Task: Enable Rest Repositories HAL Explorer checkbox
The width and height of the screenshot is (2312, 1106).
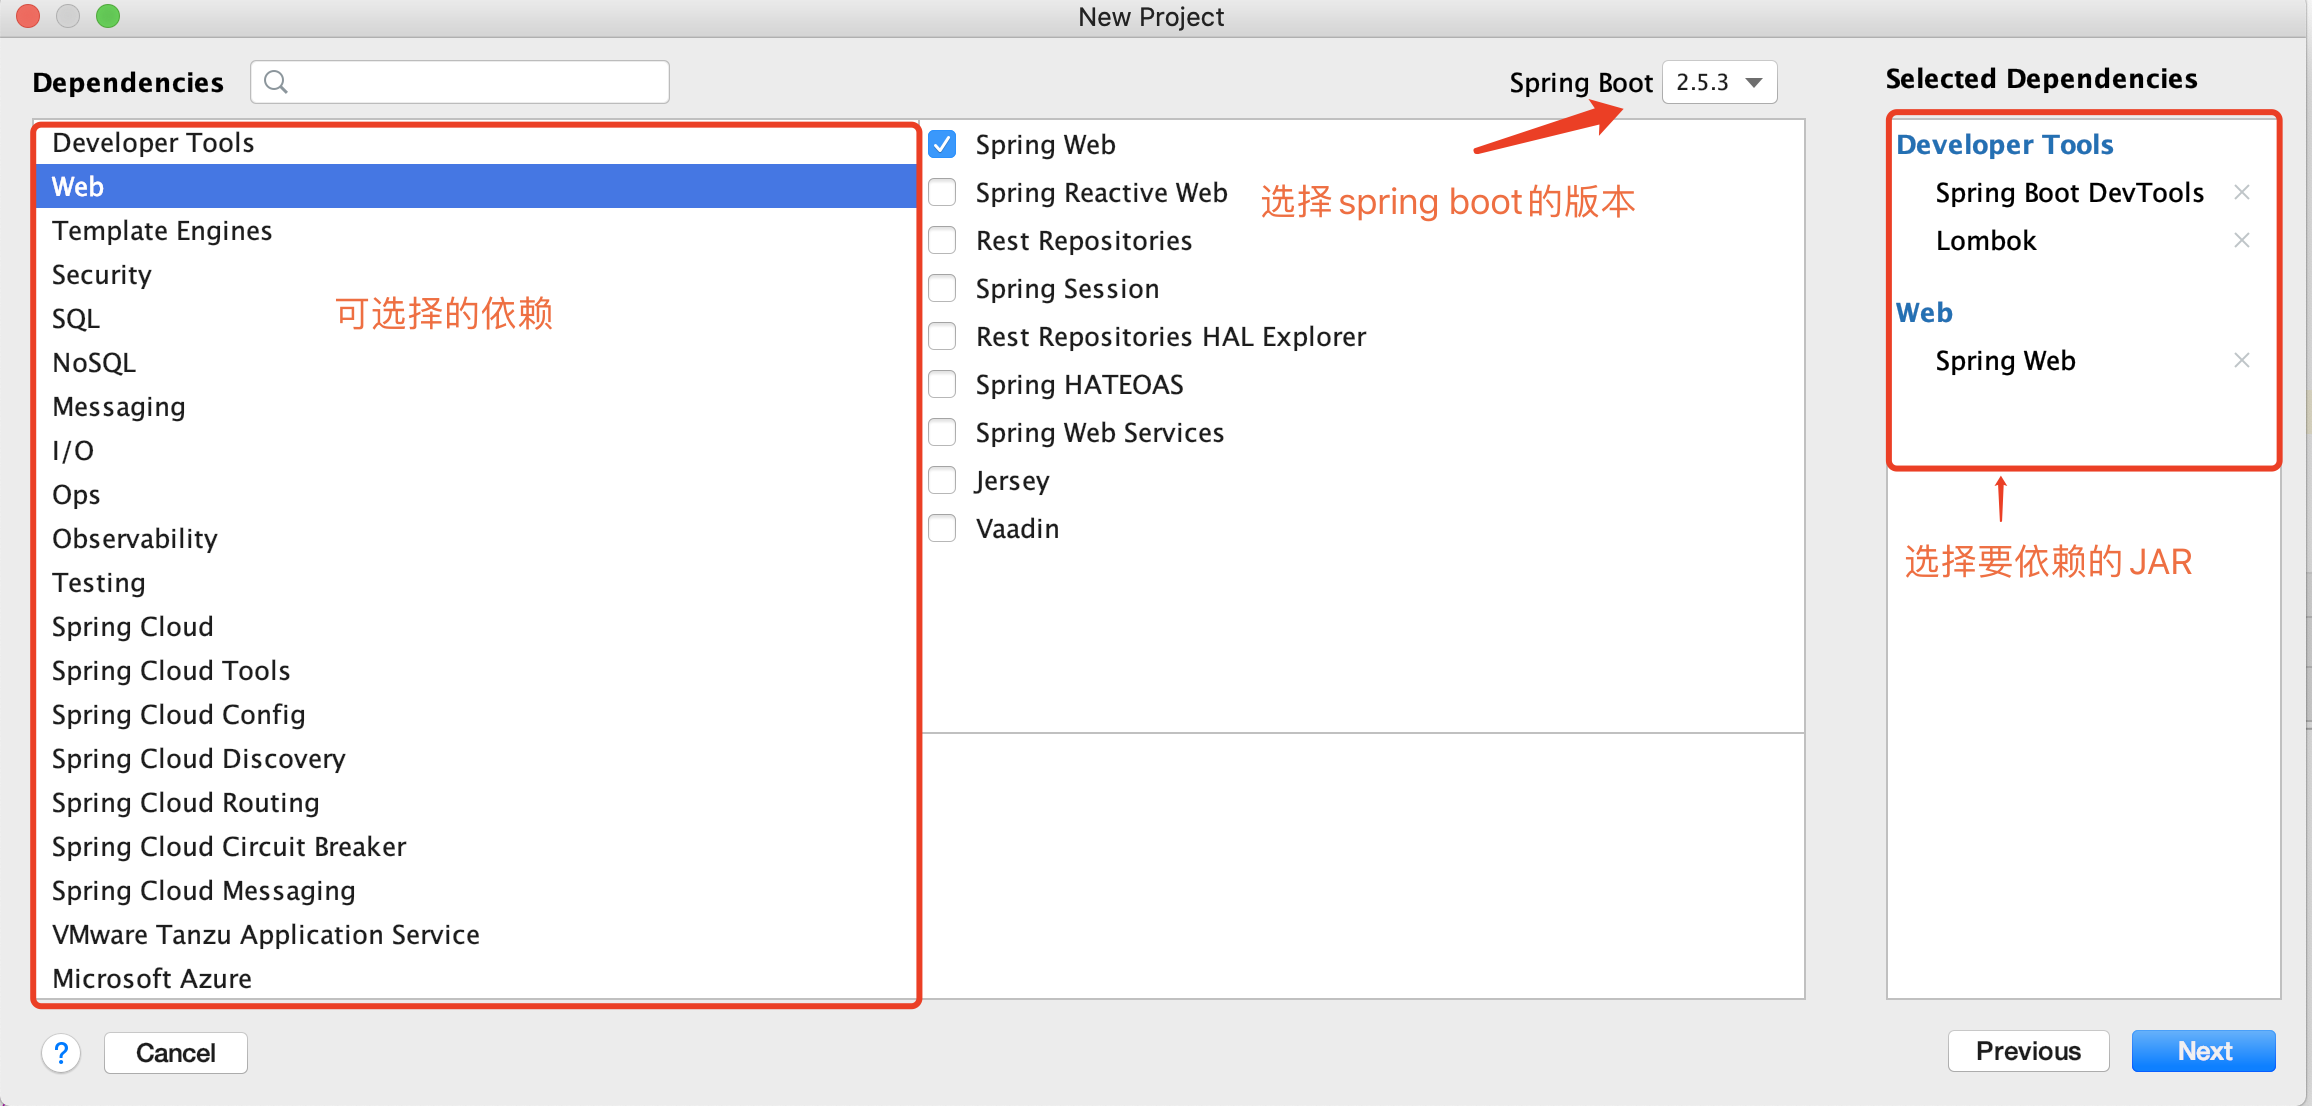Action: click(x=942, y=336)
